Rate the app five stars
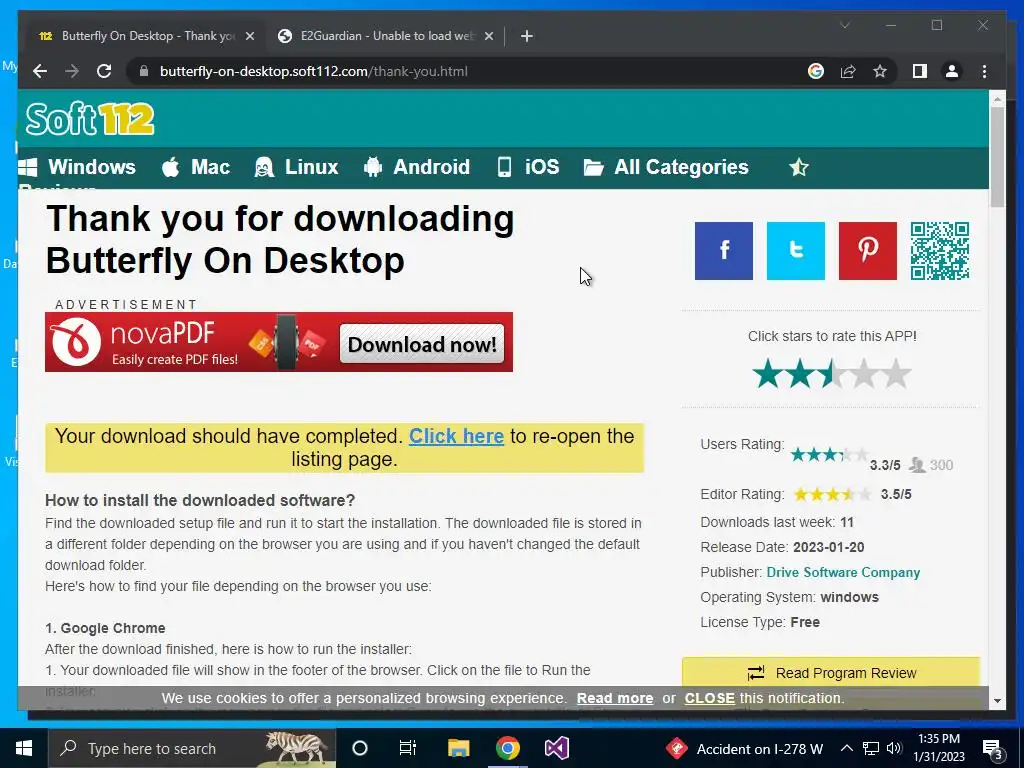This screenshot has height=768, width=1024. pyautogui.click(x=896, y=374)
